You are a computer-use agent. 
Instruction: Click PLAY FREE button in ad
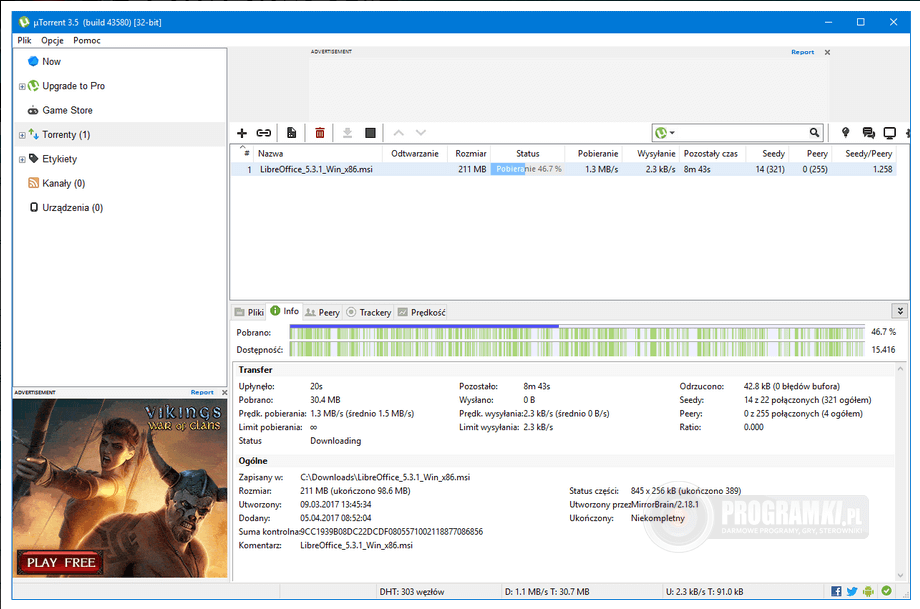pyautogui.click(x=60, y=563)
